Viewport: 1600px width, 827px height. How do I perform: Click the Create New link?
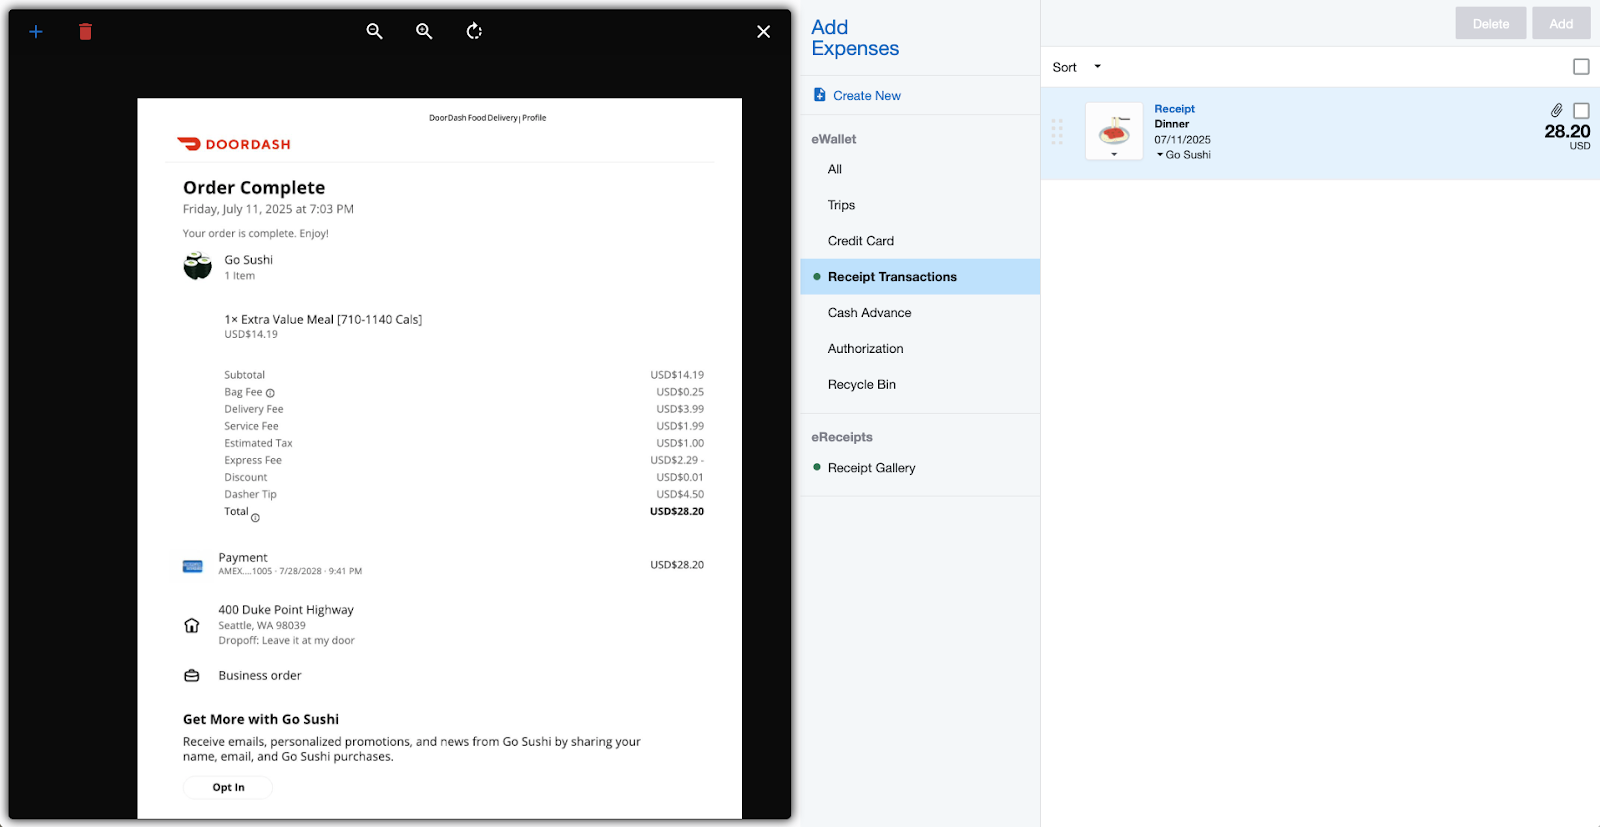pos(867,96)
